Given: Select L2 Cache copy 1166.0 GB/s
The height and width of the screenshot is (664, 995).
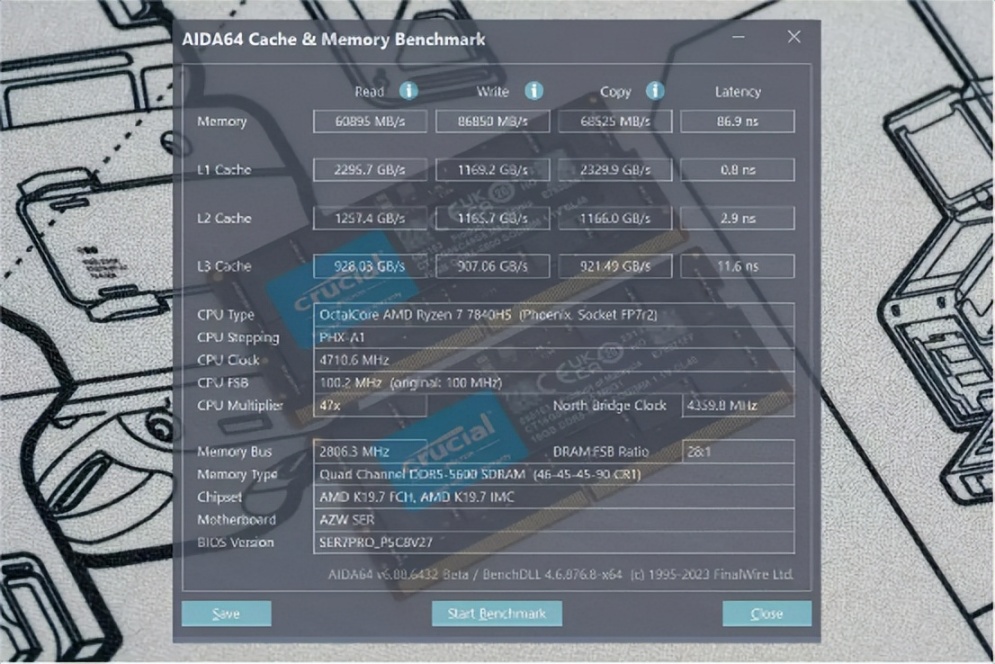Looking at the screenshot, I should (615, 218).
